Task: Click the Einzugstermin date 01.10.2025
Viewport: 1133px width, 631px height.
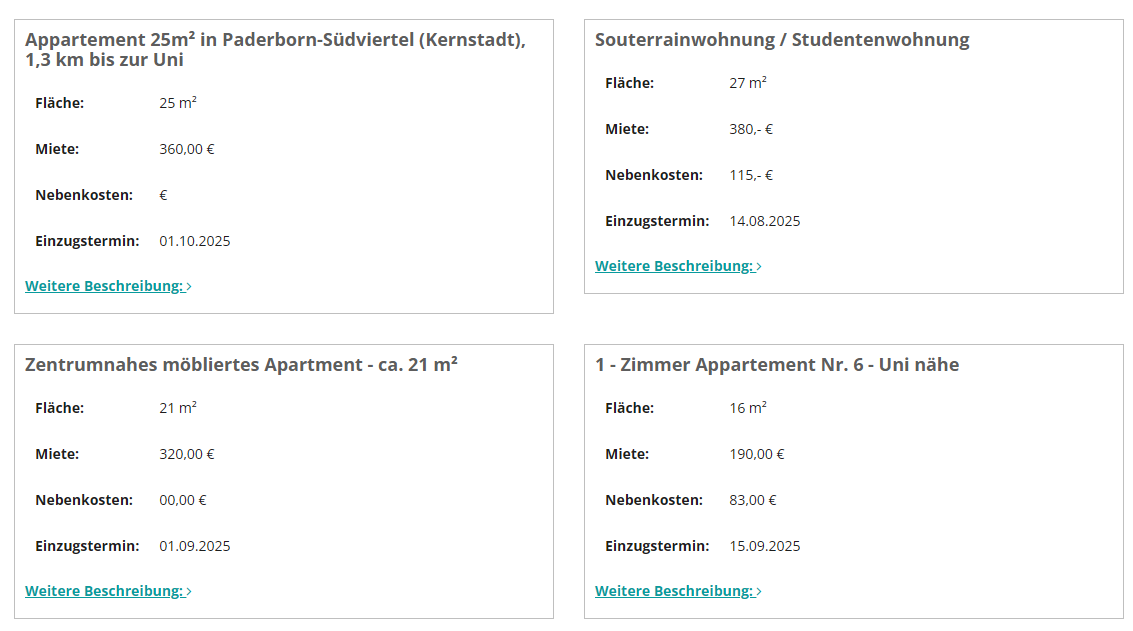Action: pos(195,241)
